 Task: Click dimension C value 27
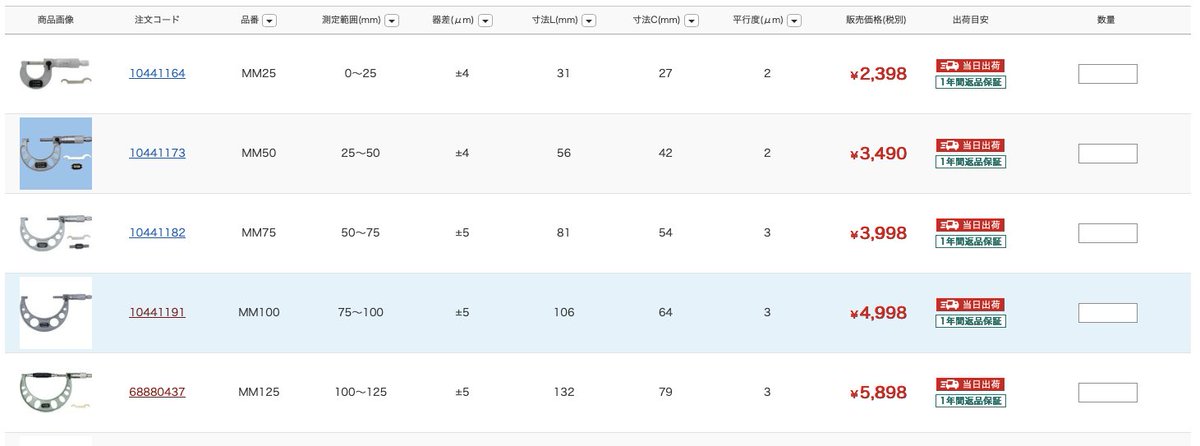tap(665, 74)
